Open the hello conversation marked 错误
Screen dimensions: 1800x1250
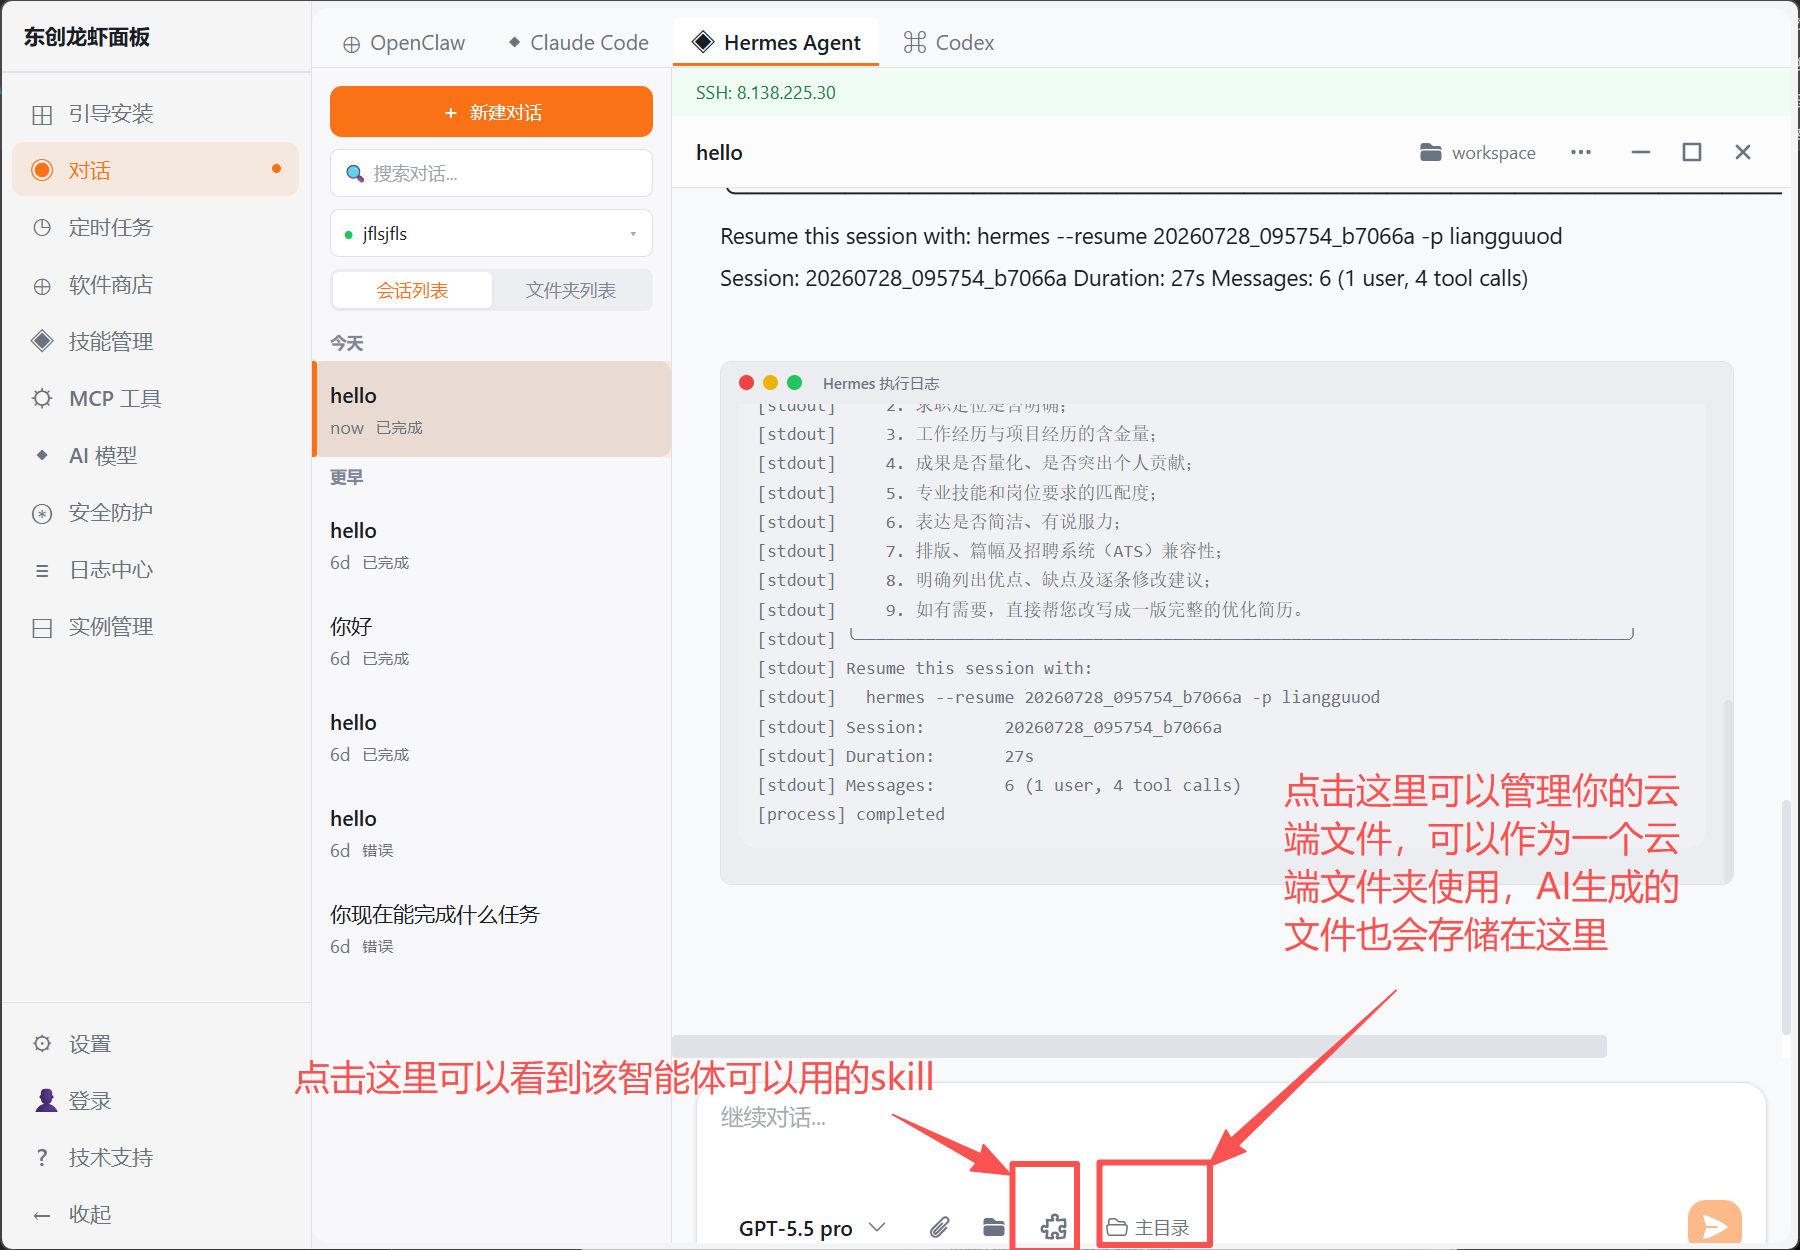(492, 832)
